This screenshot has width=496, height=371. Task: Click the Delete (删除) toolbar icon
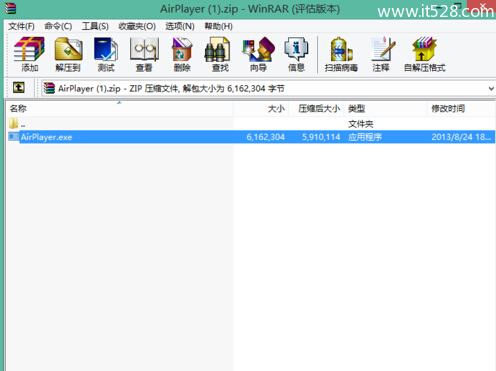[x=182, y=54]
